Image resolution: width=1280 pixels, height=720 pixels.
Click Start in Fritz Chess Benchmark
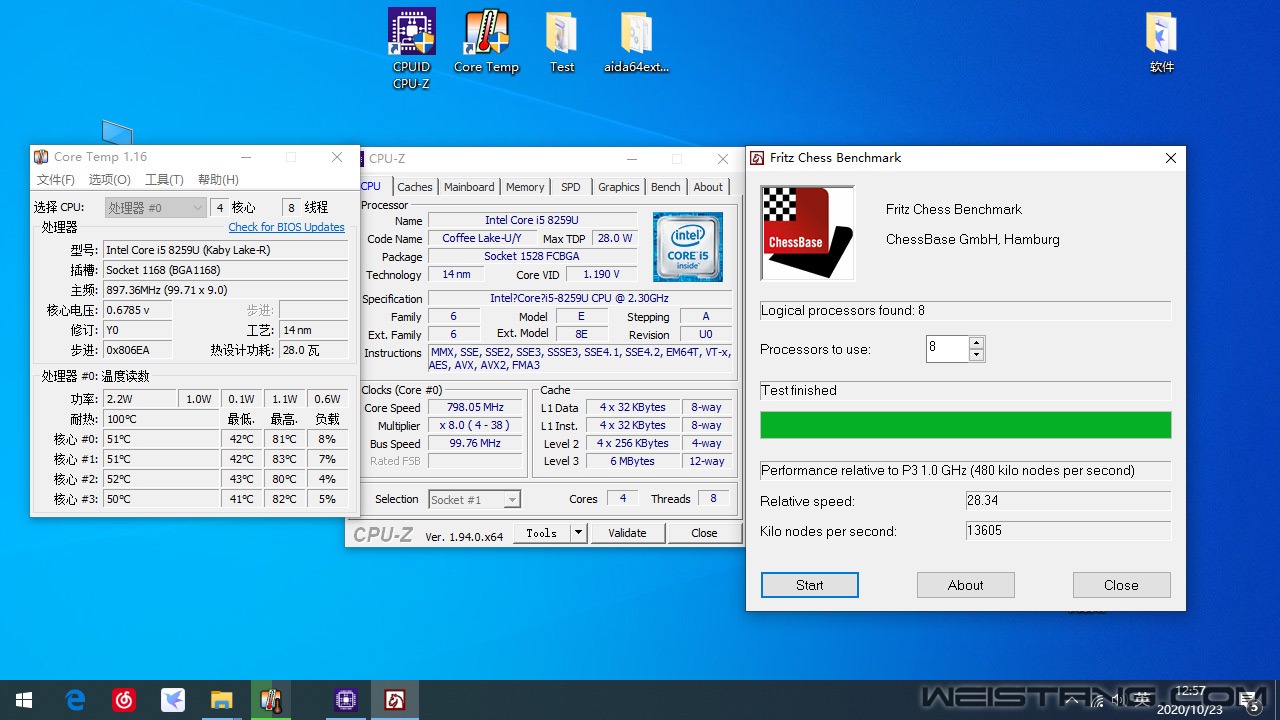pyautogui.click(x=810, y=585)
